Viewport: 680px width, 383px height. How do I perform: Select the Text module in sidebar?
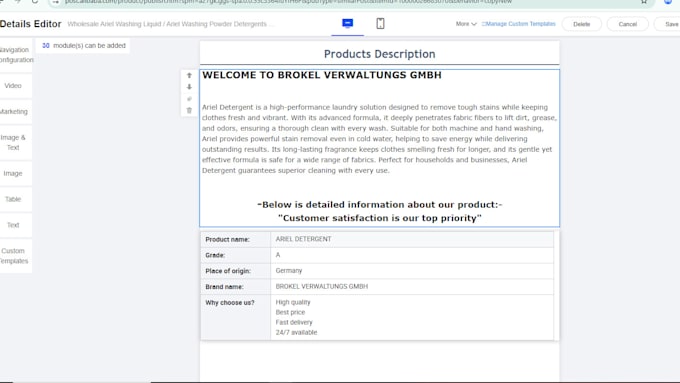pyautogui.click(x=16, y=225)
